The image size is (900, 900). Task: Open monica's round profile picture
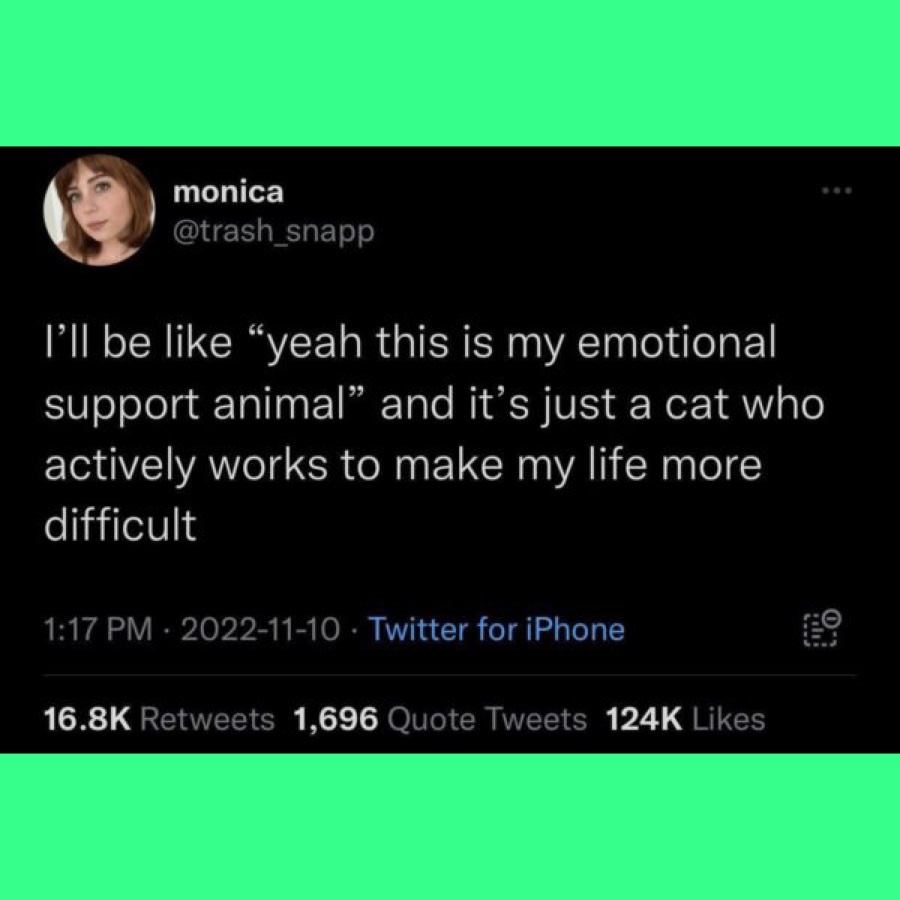99,210
